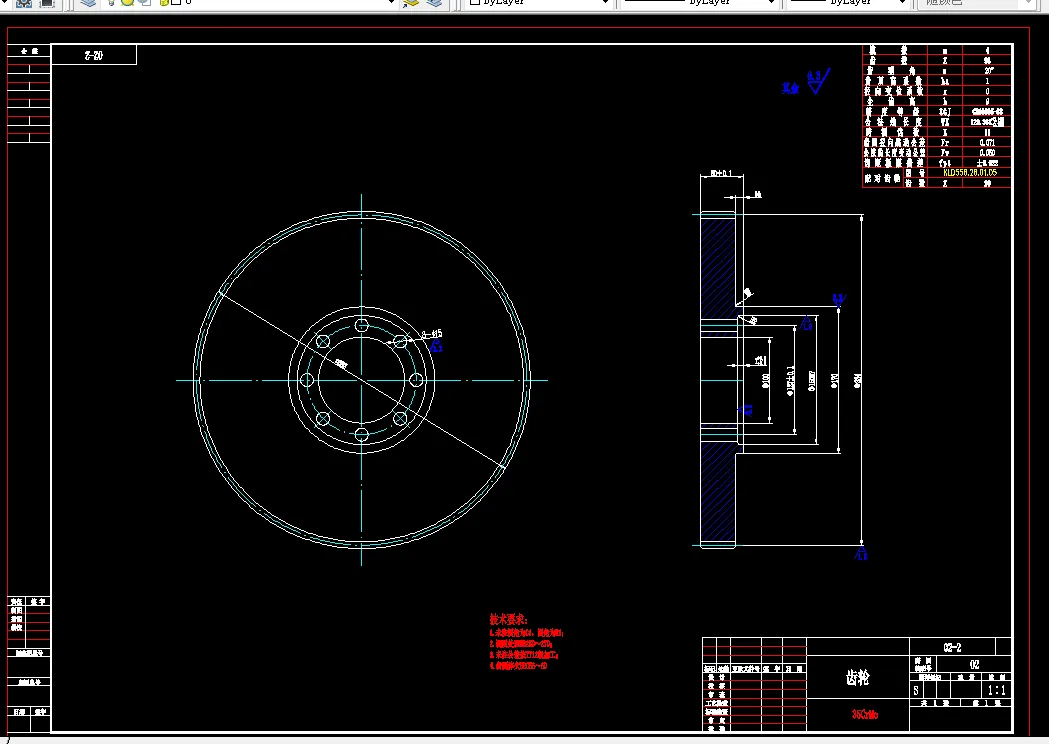1049x744 pixels.
Task: Select the yellow 'KLD558.28.01.05' part number
Action: [969, 173]
